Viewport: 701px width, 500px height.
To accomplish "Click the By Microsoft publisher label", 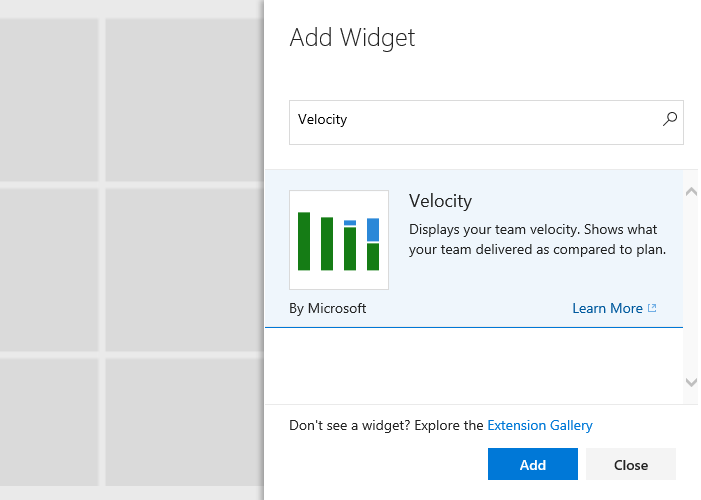I will click(328, 309).
